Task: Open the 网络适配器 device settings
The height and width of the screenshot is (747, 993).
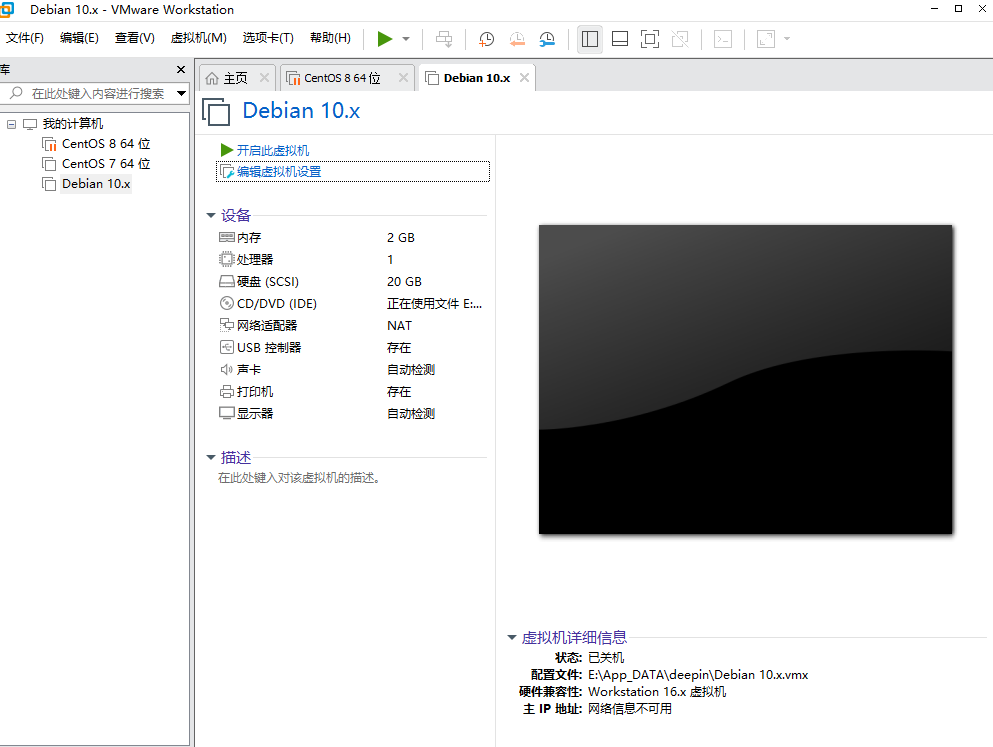Action: [267, 326]
